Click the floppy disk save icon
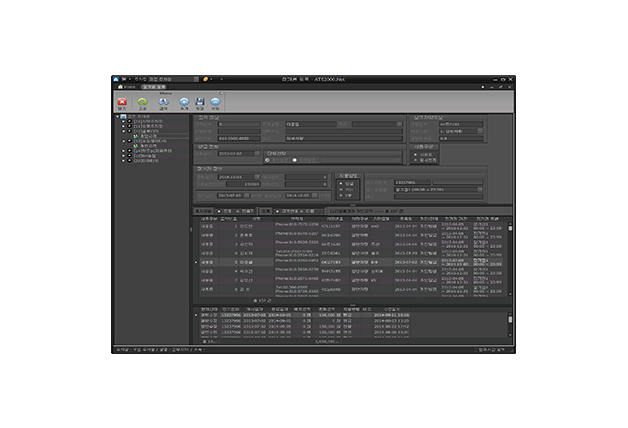Image resolution: width=628 pixels, height=428 pixels. [x=200, y=102]
